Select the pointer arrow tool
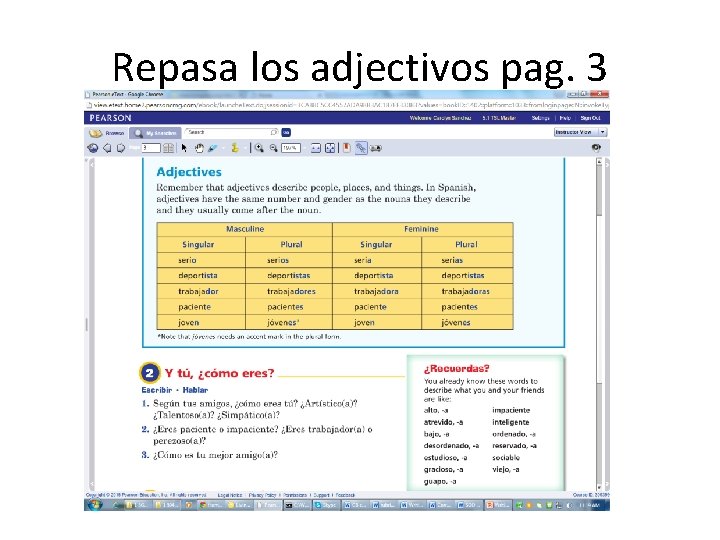The width and height of the screenshot is (720, 540). tap(184, 148)
